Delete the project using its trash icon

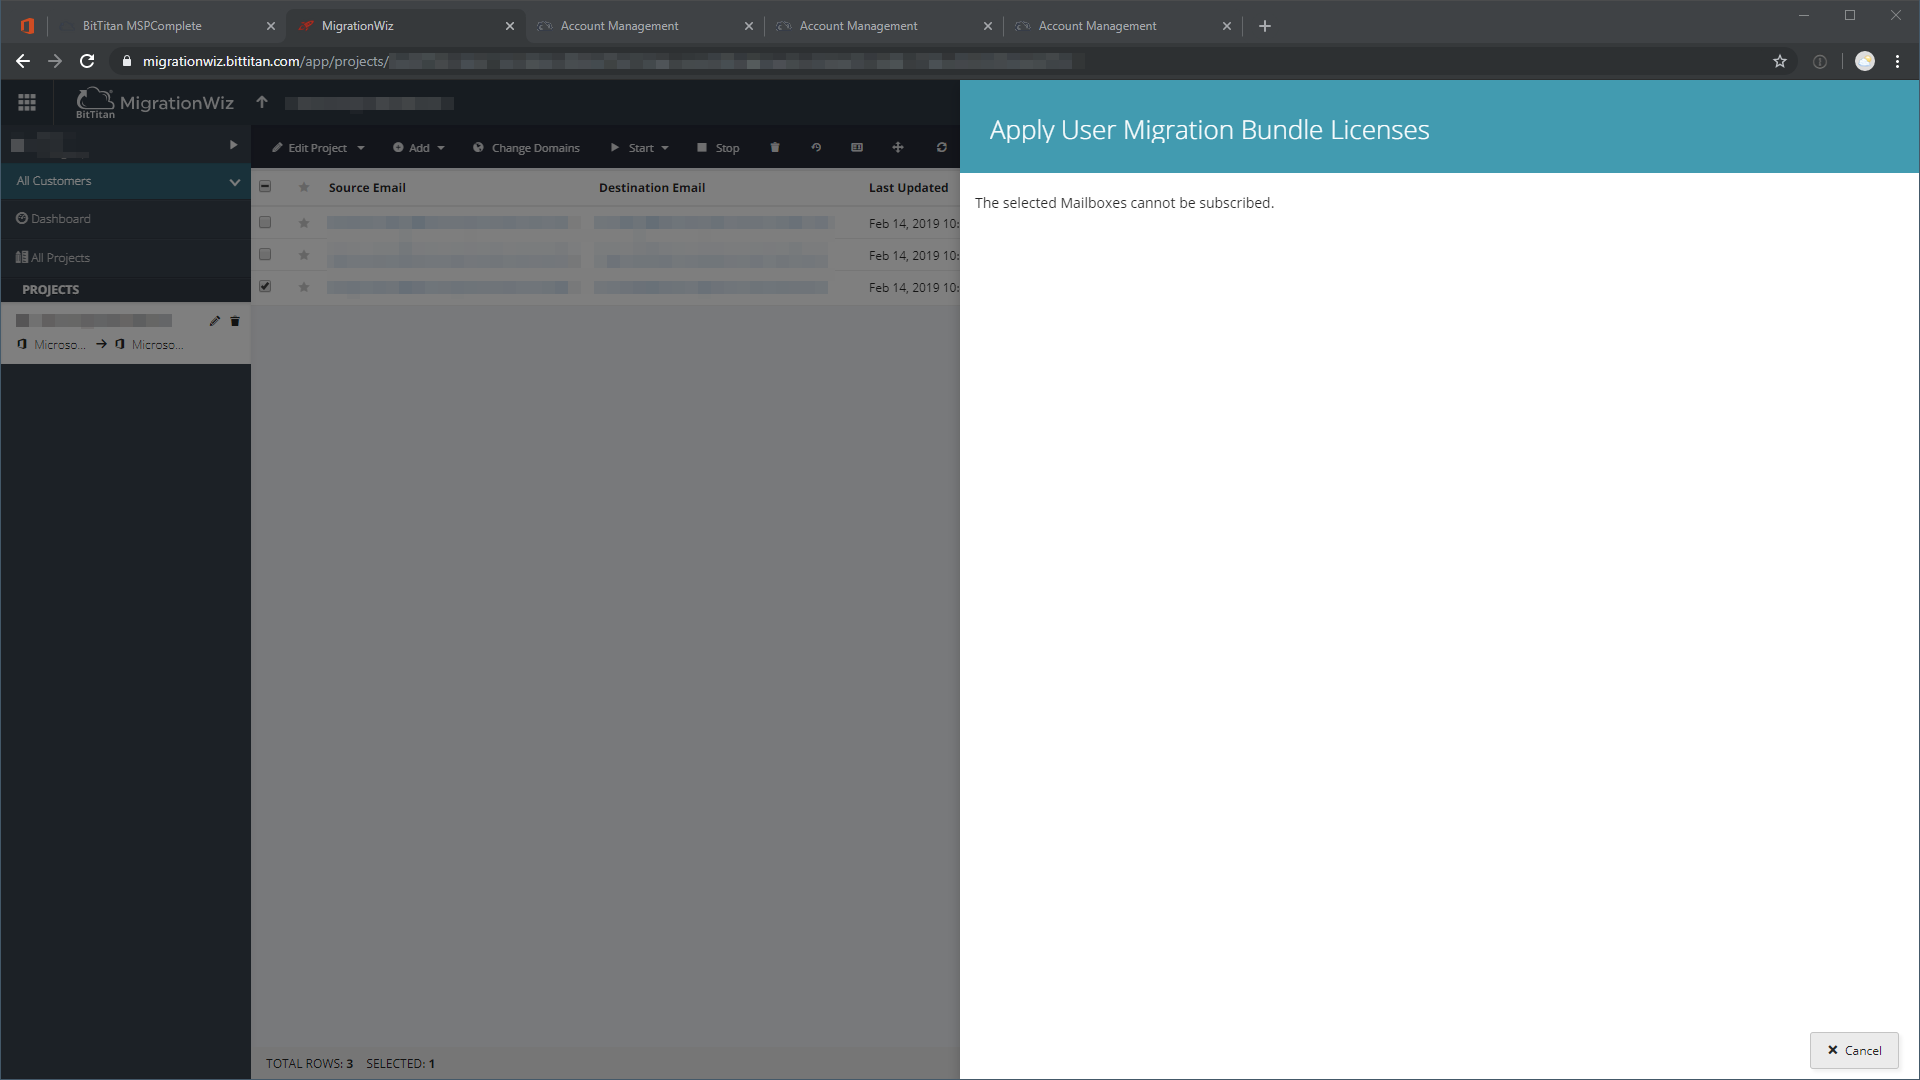point(235,321)
